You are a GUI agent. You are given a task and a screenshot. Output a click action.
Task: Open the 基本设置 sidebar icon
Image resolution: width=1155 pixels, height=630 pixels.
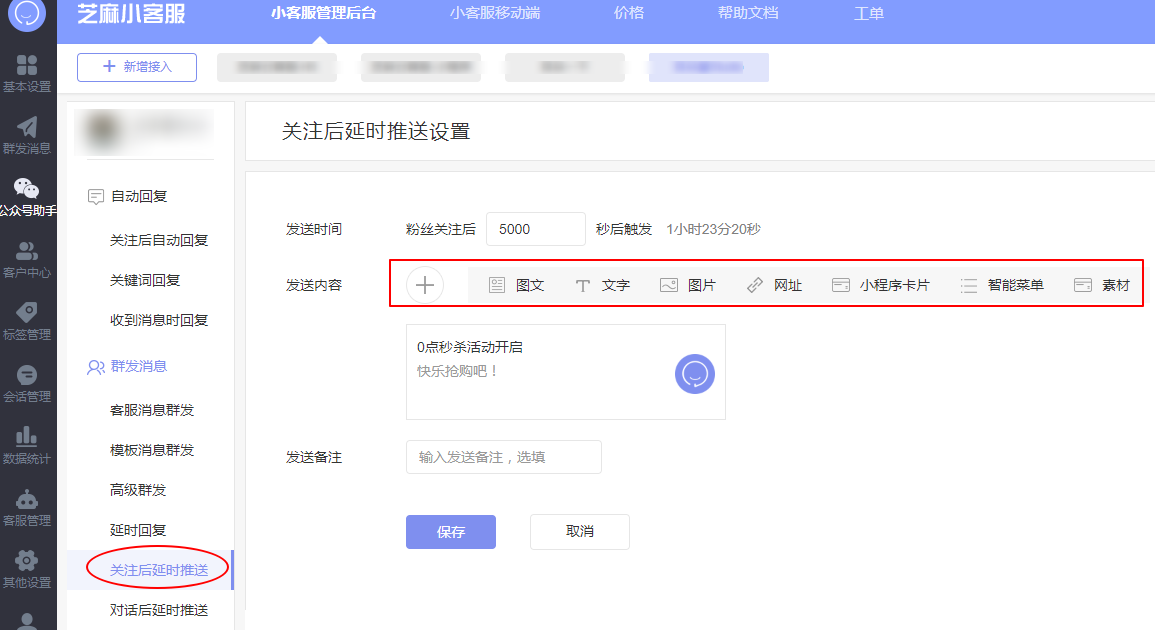click(x=27, y=66)
